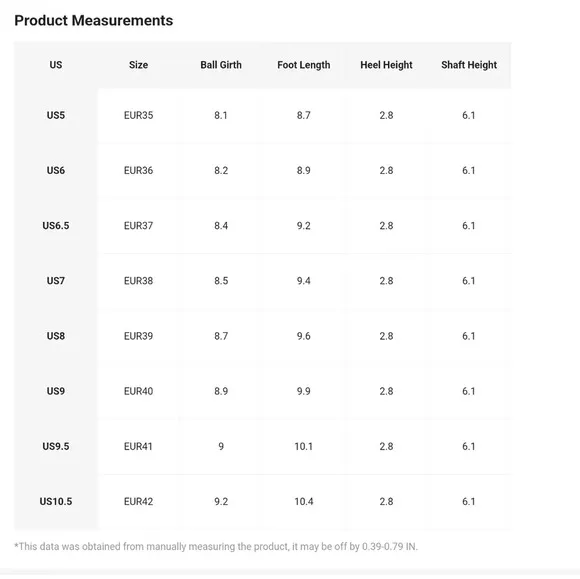Click foot length value 10.4
The height and width of the screenshot is (579, 580).
click(304, 501)
